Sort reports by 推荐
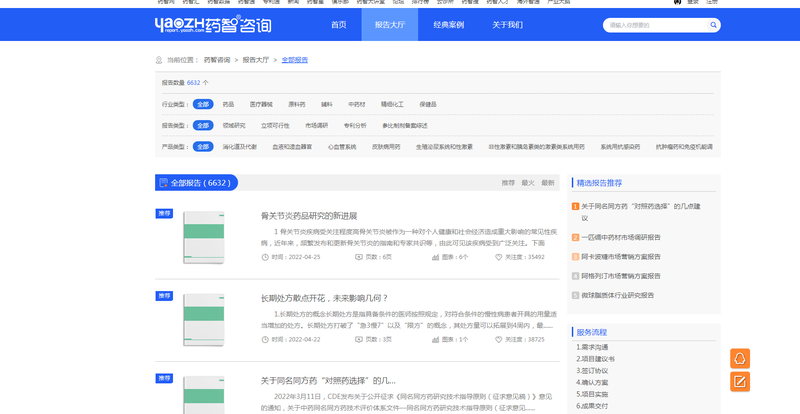 click(508, 183)
